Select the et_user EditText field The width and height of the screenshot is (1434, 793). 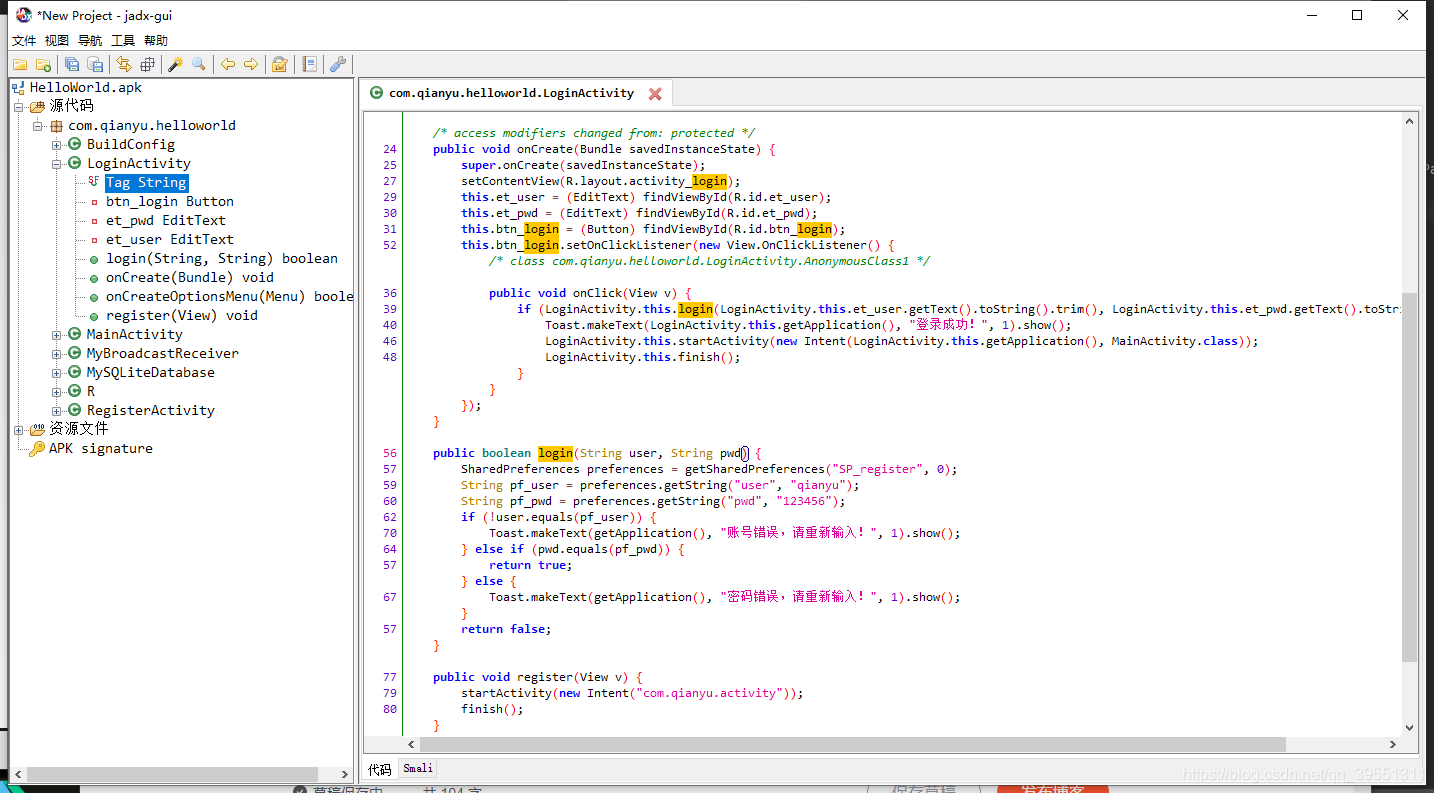point(170,239)
